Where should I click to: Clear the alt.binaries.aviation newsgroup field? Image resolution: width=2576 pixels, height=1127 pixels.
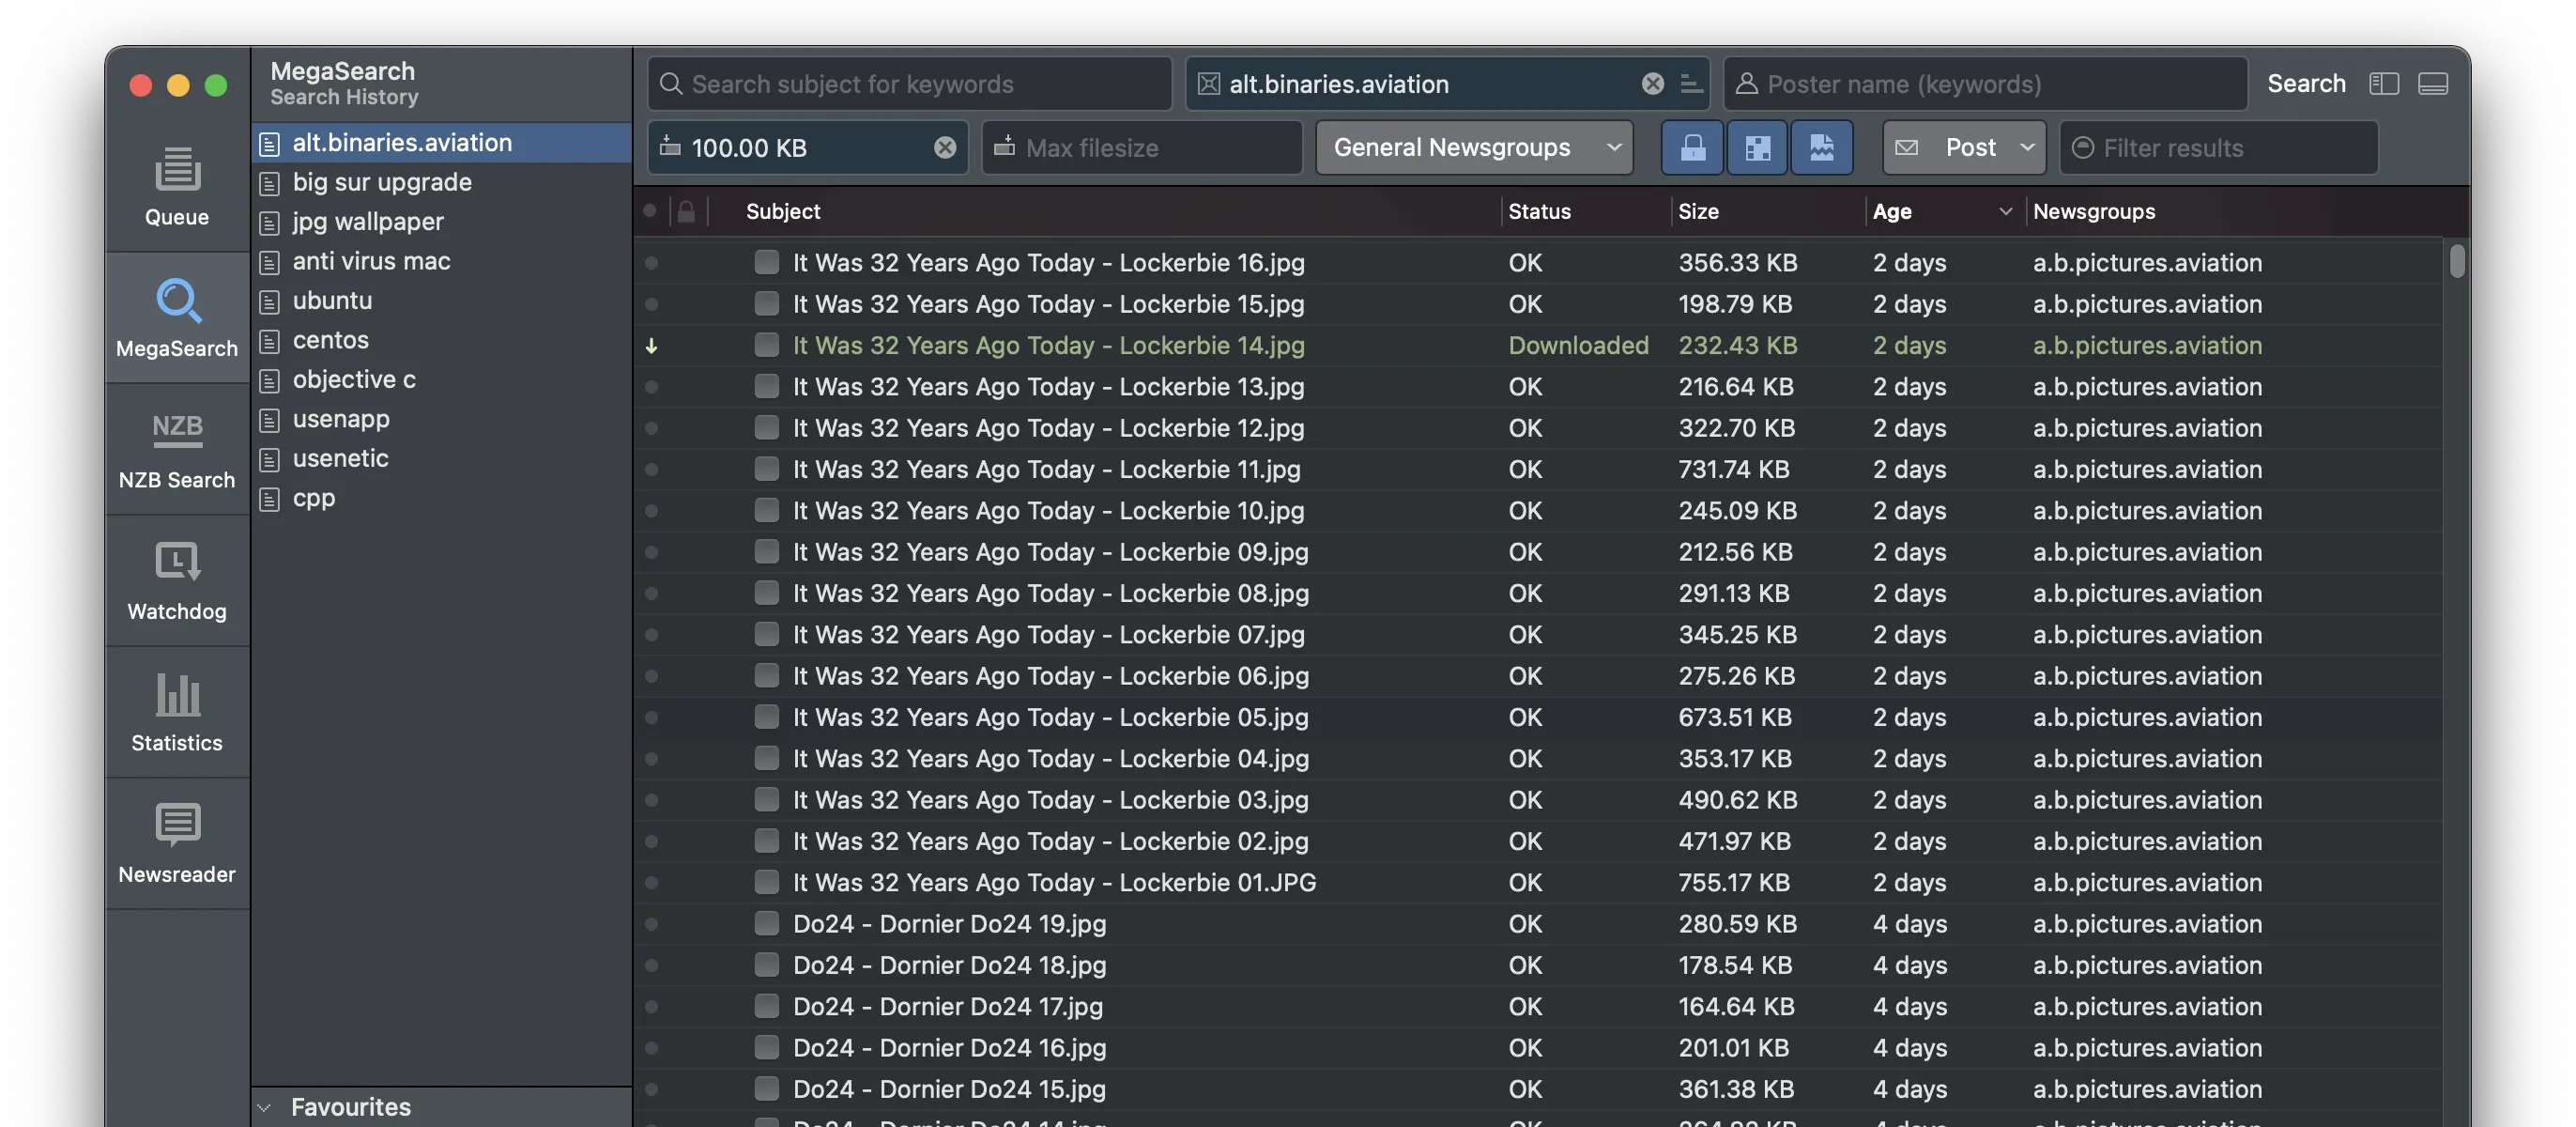[1652, 84]
